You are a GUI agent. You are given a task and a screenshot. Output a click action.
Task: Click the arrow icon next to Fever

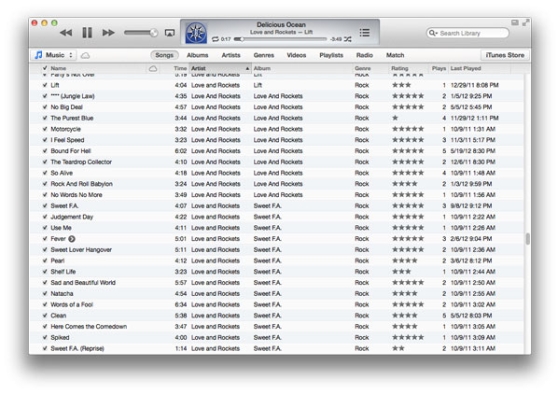pyautogui.click(x=72, y=239)
